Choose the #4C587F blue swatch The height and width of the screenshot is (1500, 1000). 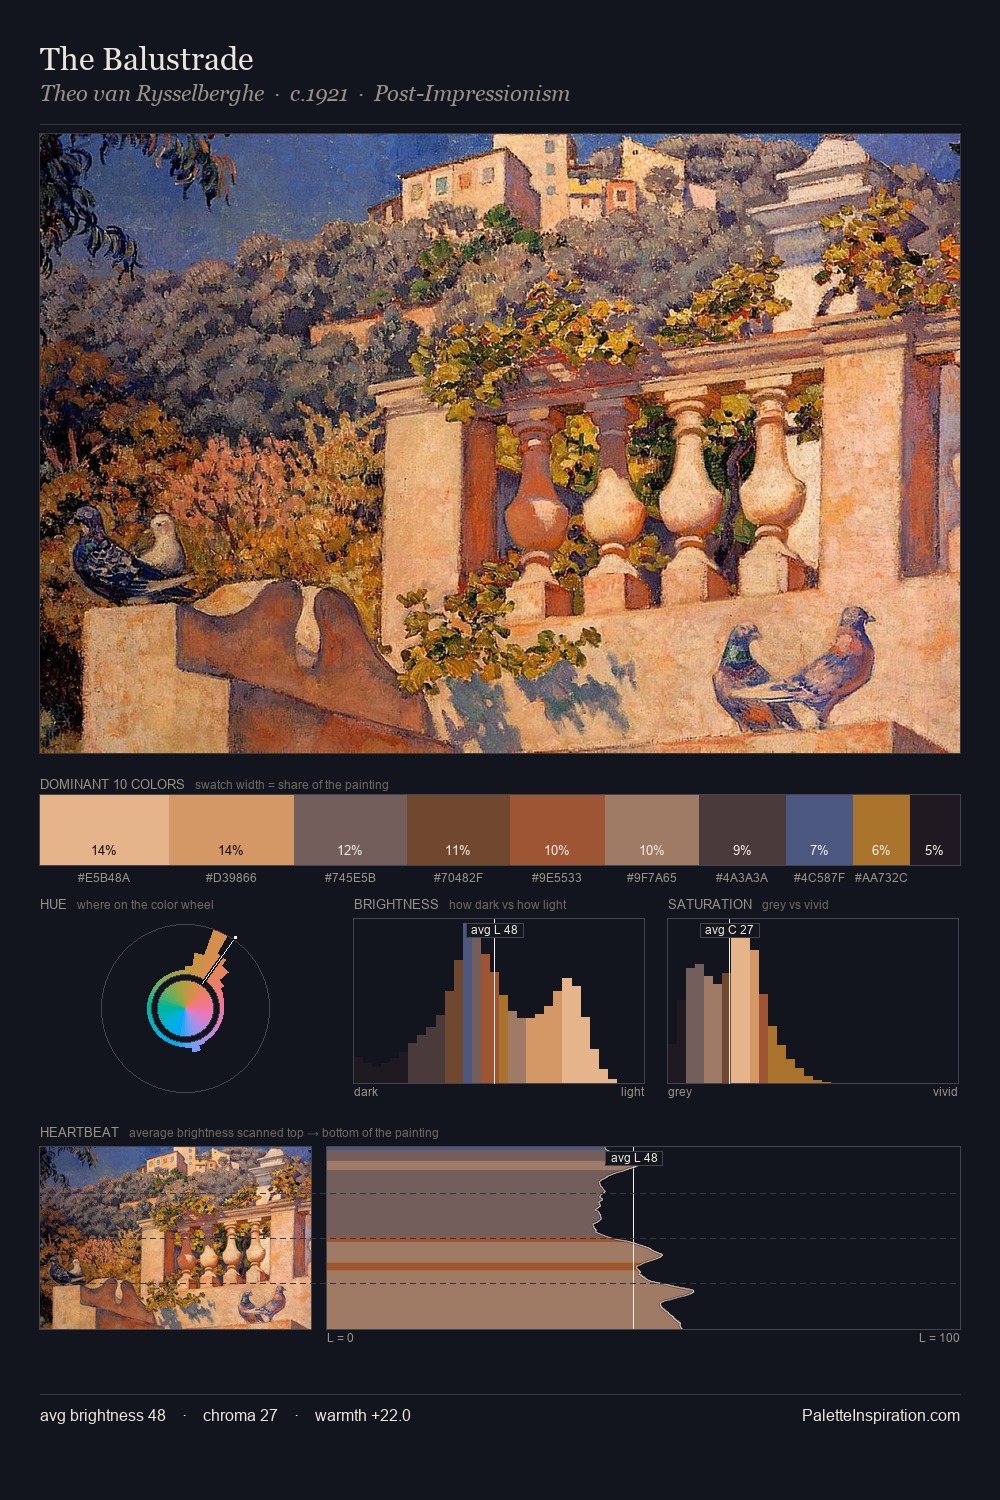point(819,830)
